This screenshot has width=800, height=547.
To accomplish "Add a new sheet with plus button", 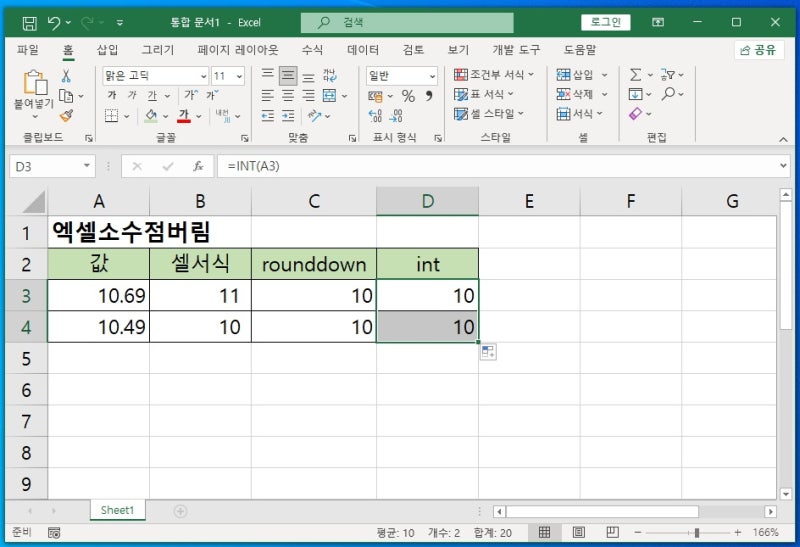I will coord(180,511).
